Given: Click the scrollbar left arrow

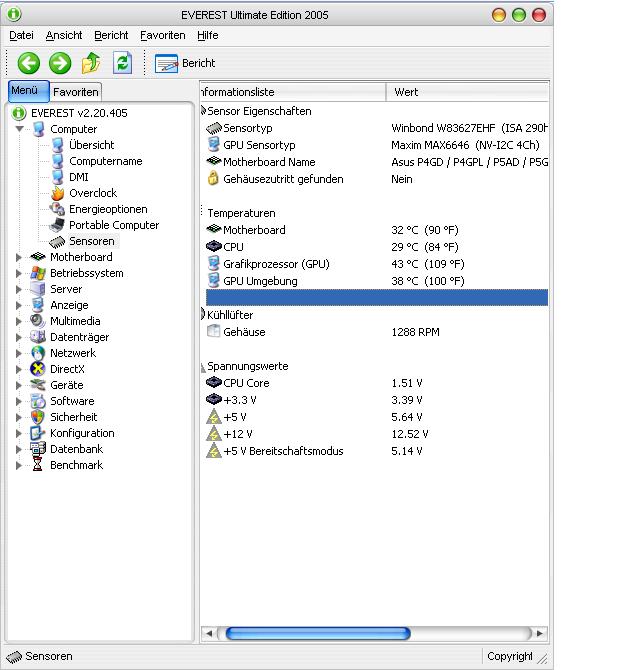Looking at the screenshot, I should [x=209, y=633].
